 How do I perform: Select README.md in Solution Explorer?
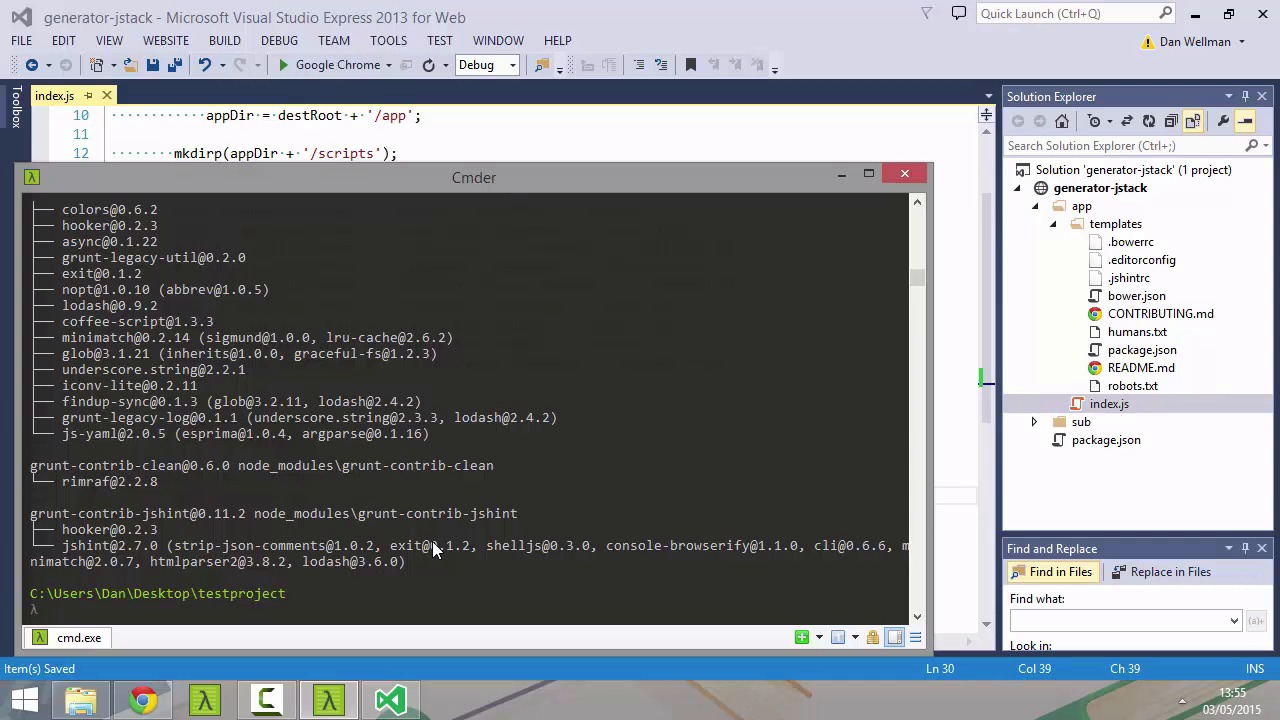click(x=1140, y=368)
